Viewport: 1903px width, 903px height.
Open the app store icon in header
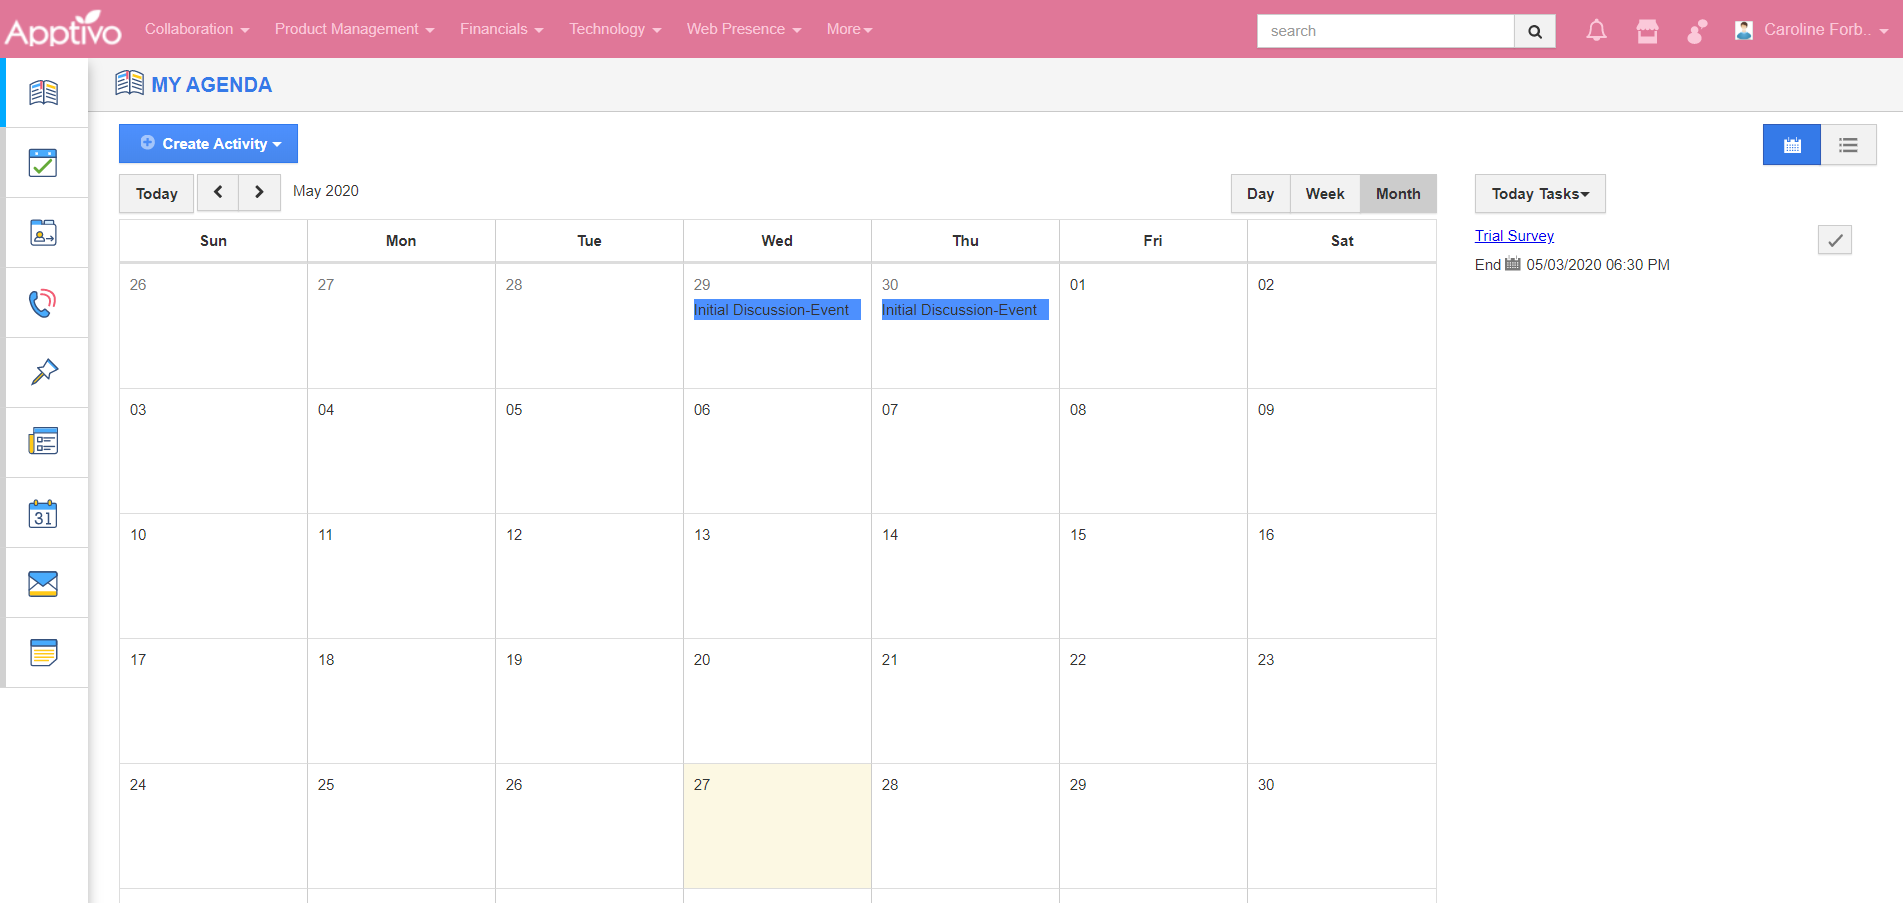pyautogui.click(x=1647, y=31)
